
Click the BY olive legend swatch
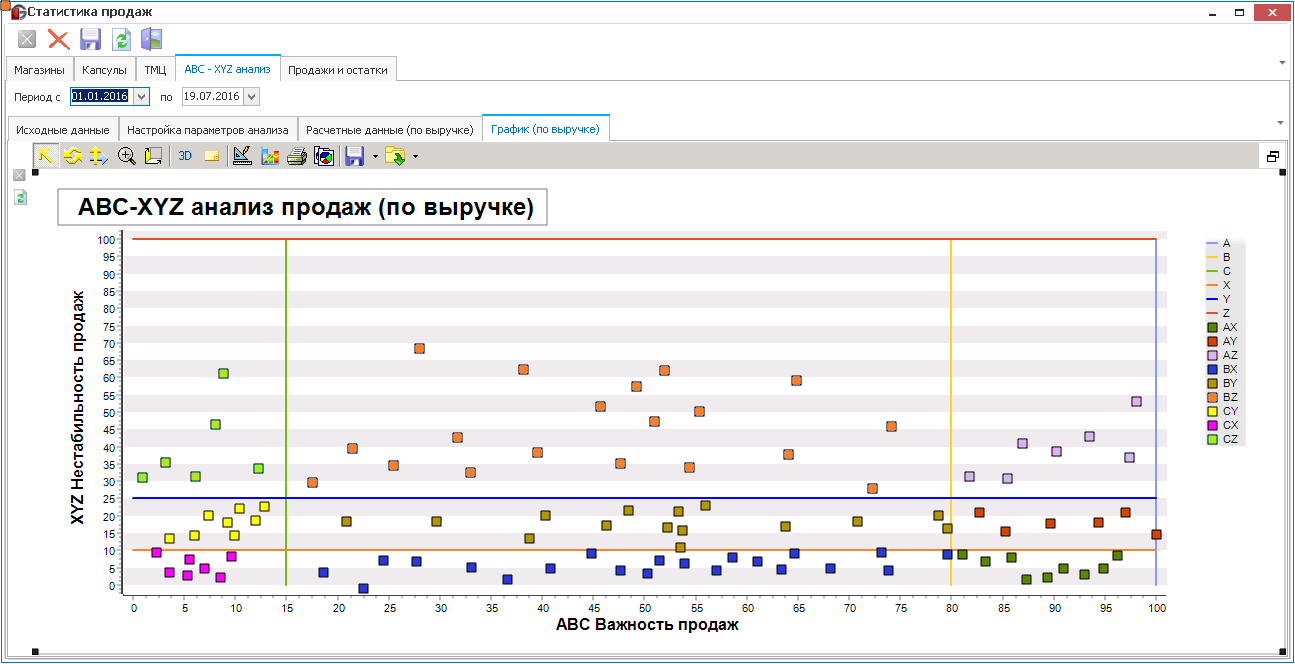[x=1212, y=383]
